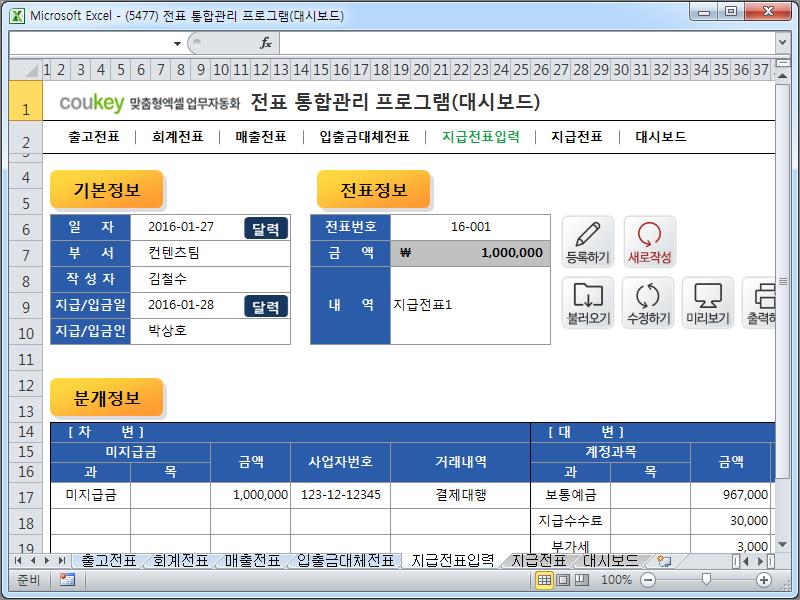Open the 지급전표 menu link
This screenshot has height=600, width=800.
(x=577, y=137)
